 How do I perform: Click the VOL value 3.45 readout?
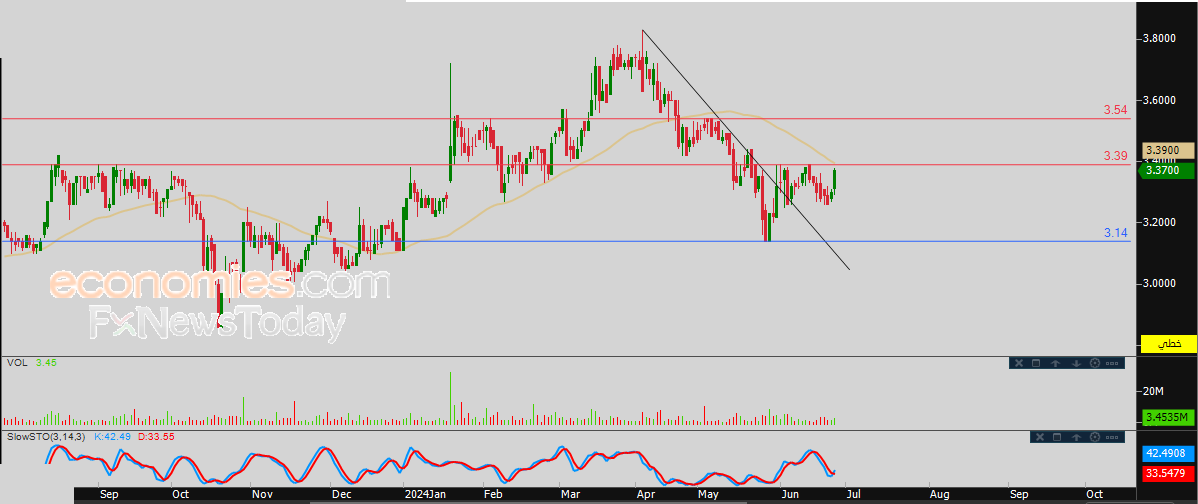tap(46, 363)
